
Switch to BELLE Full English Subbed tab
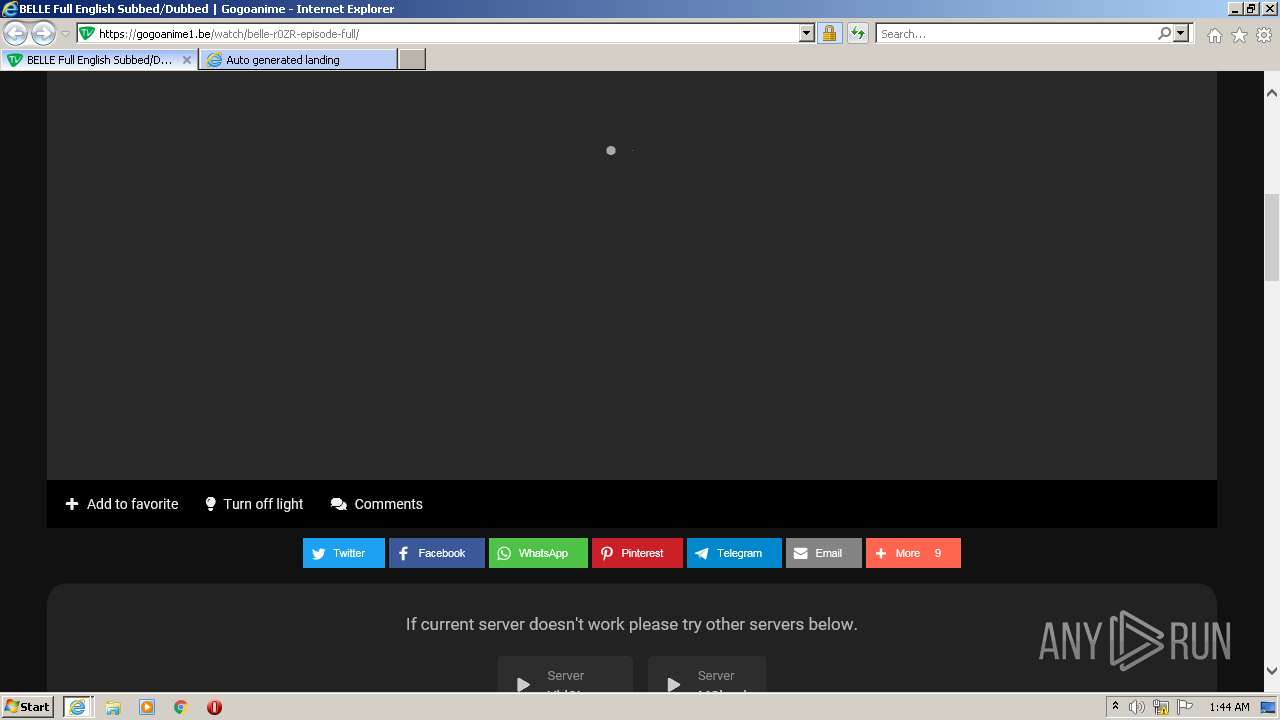[x=98, y=60]
